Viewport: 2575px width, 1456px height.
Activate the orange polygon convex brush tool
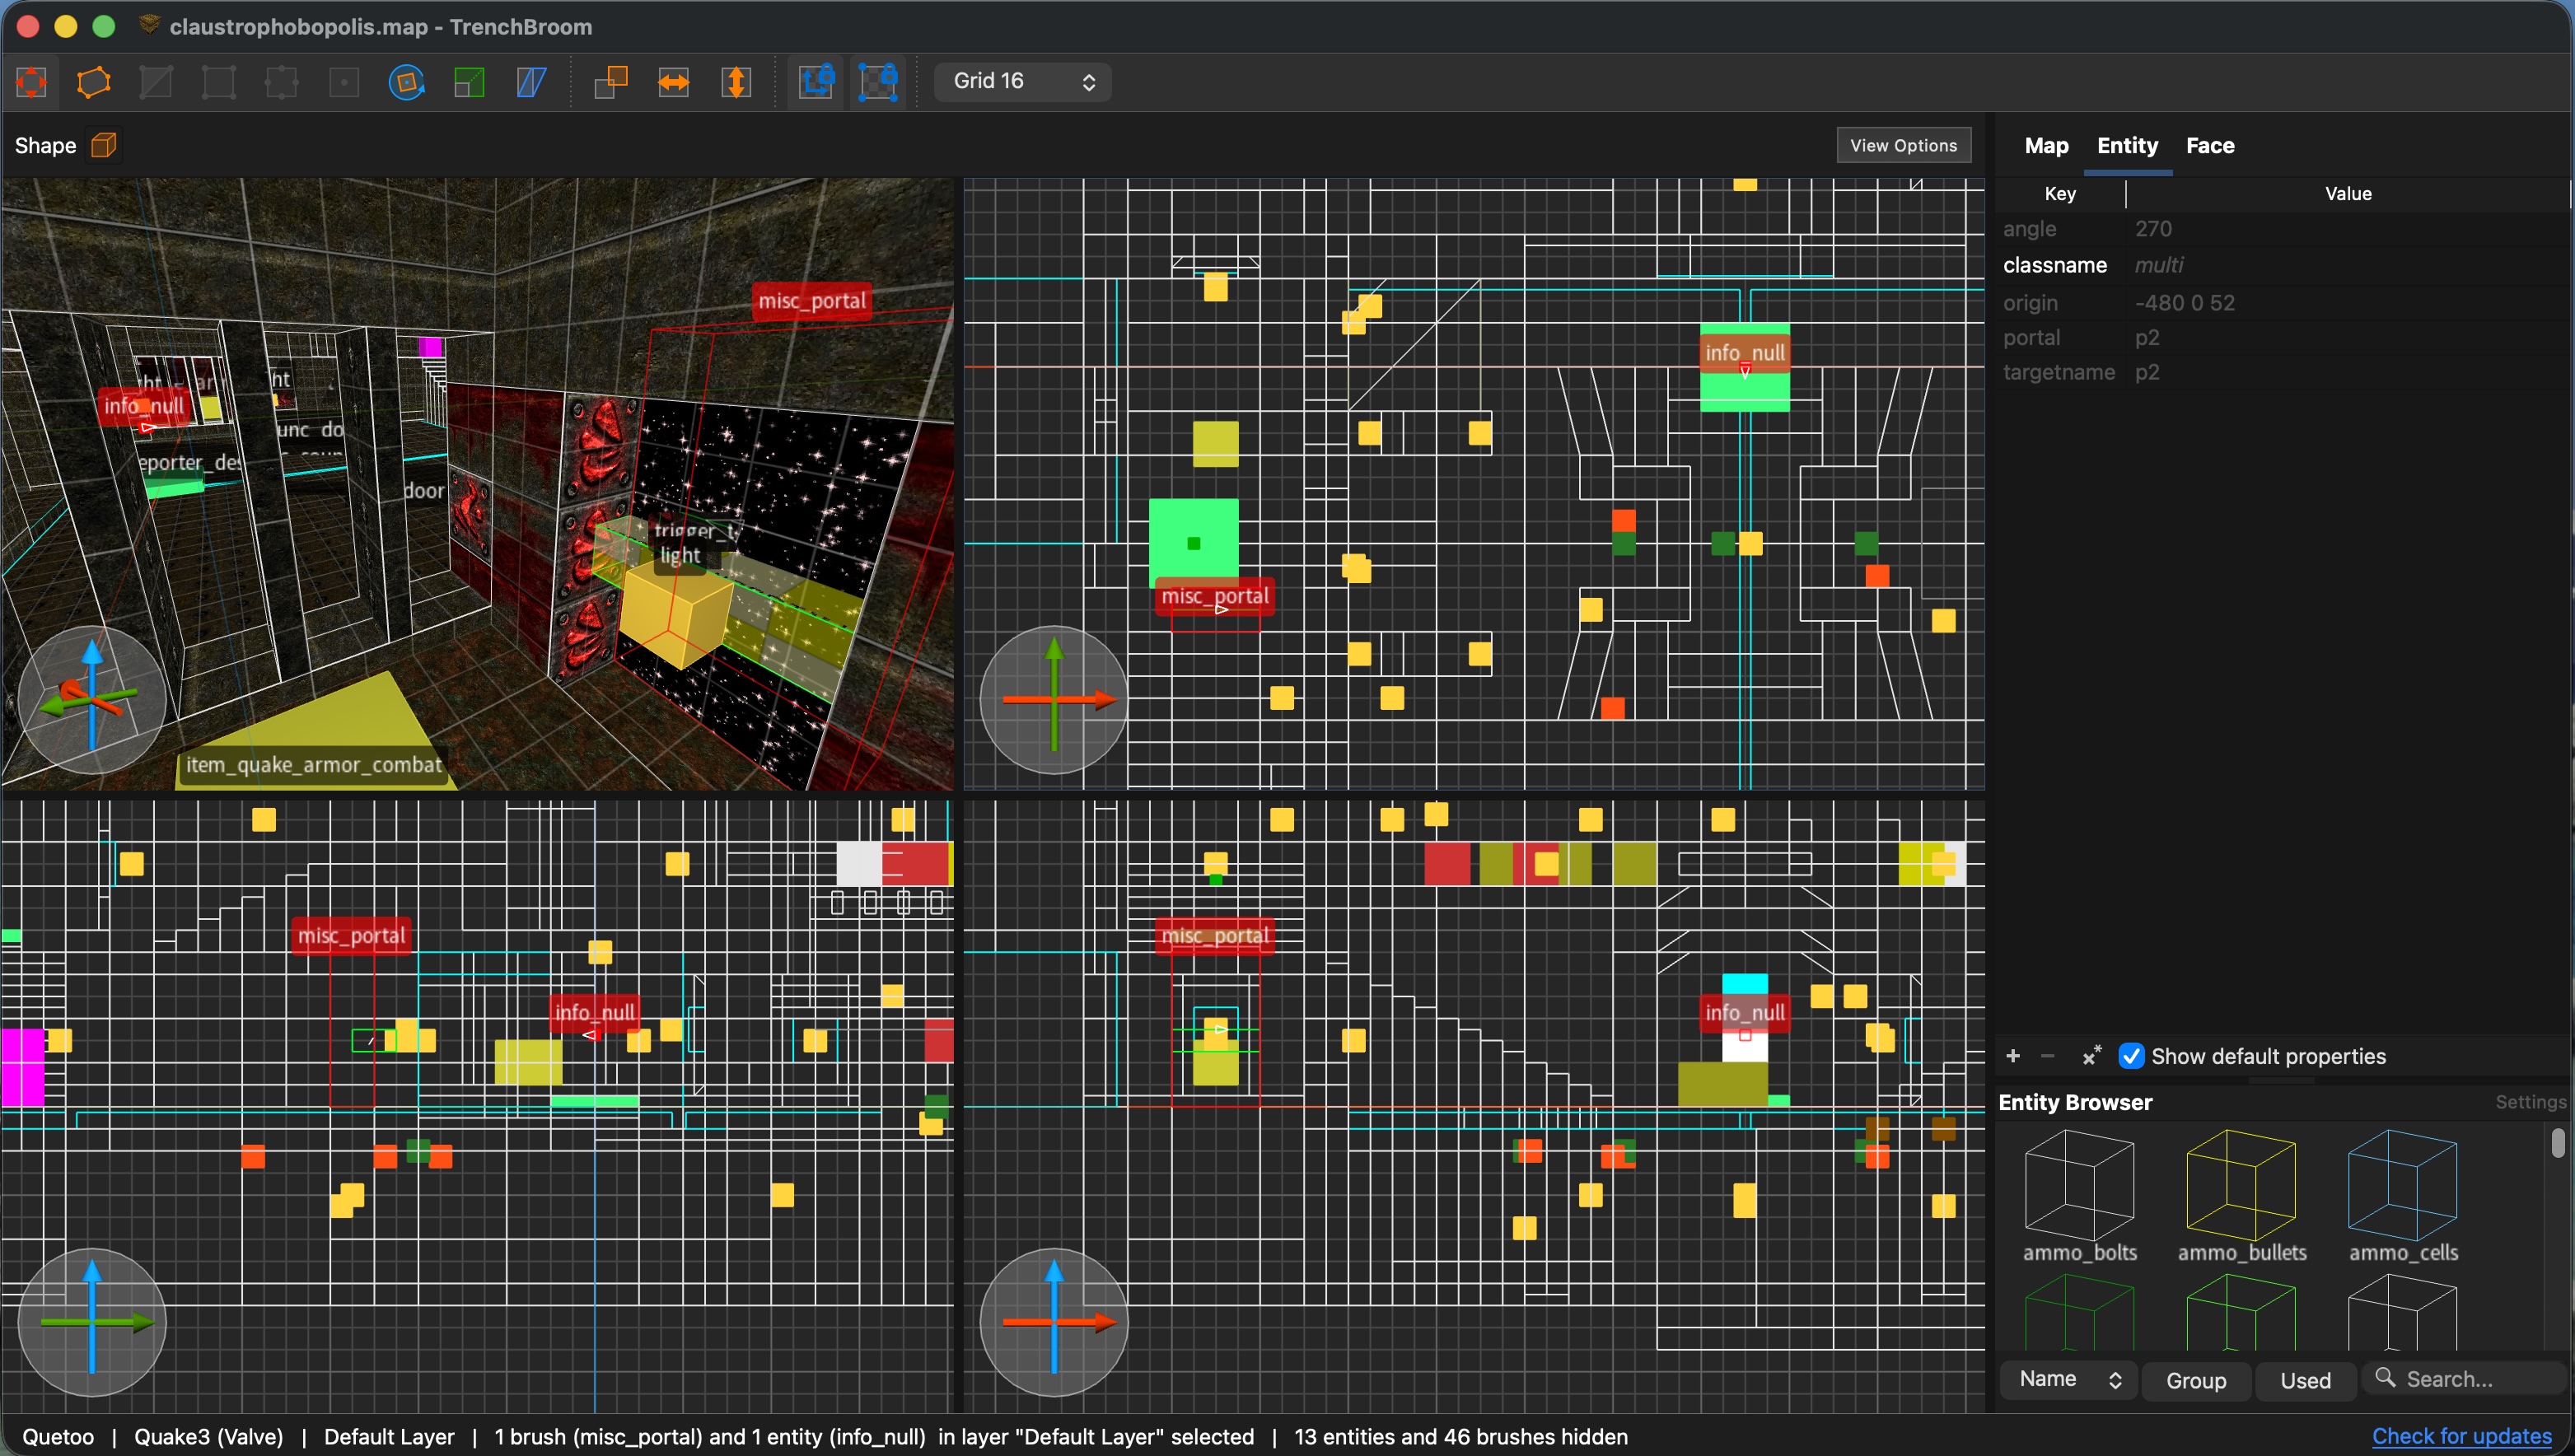point(94,82)
